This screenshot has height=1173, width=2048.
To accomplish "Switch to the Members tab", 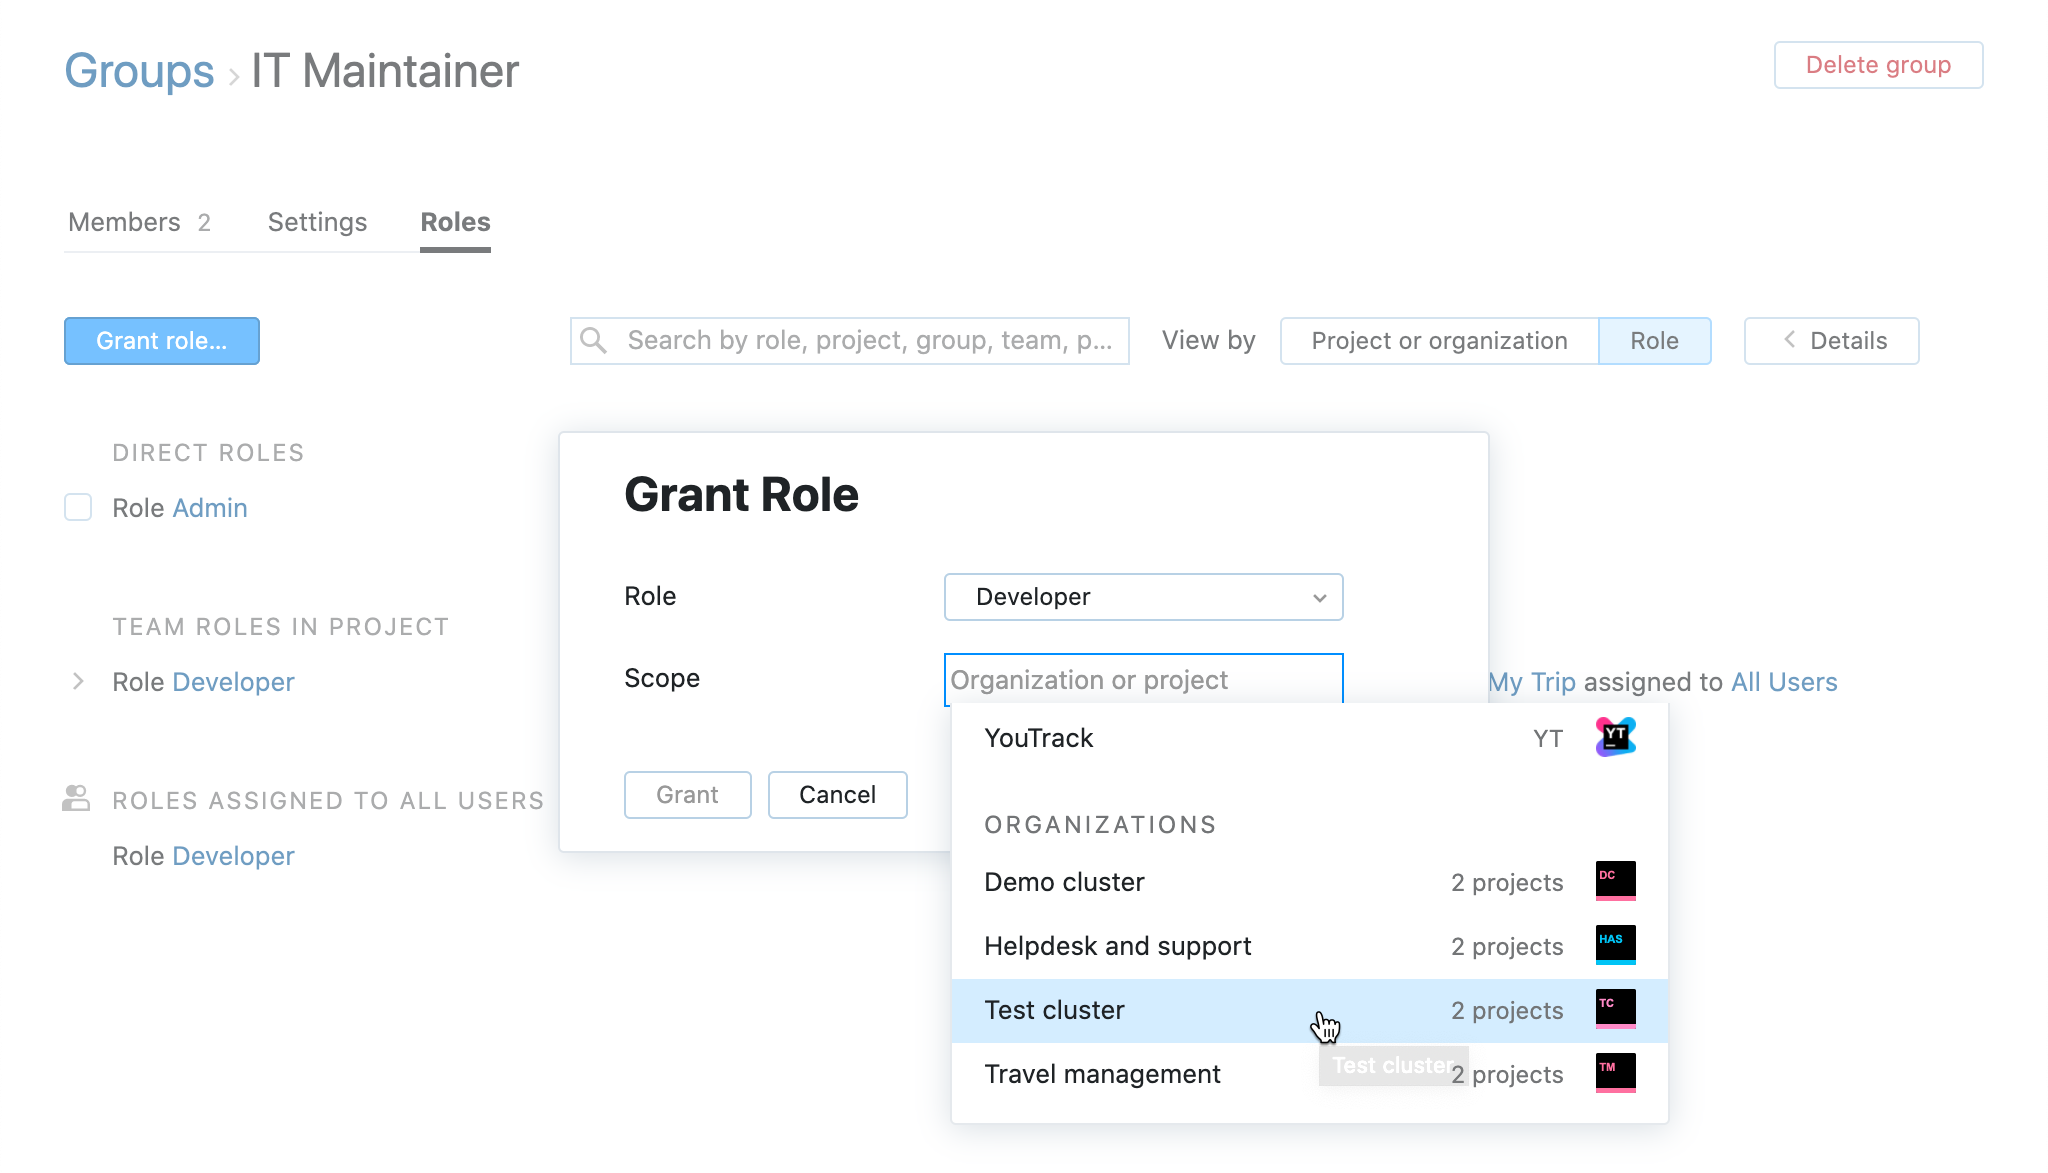I will 125,222.
